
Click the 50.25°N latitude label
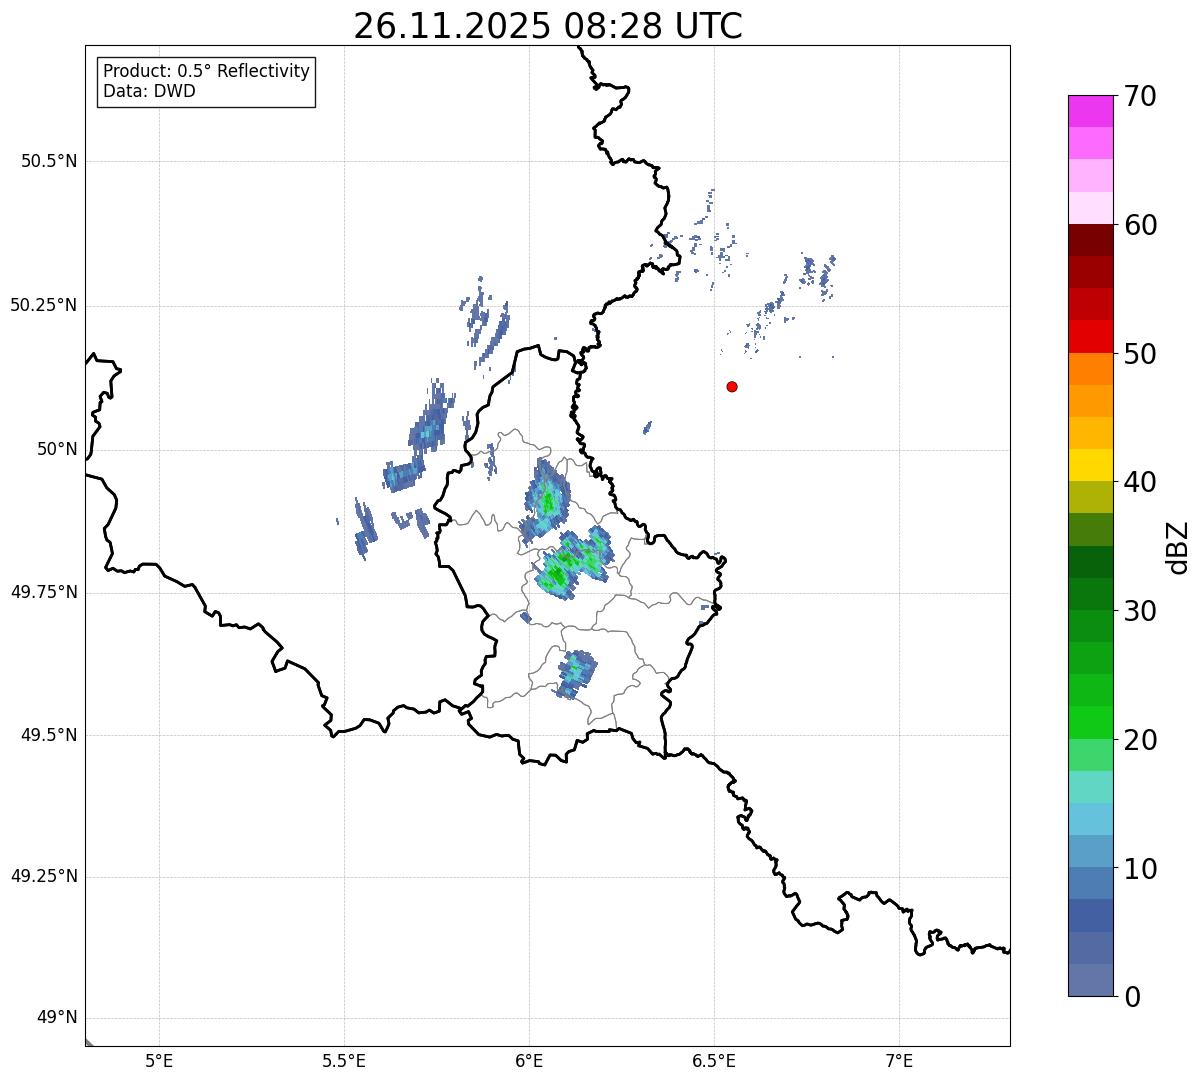click(x=44, y=305)
